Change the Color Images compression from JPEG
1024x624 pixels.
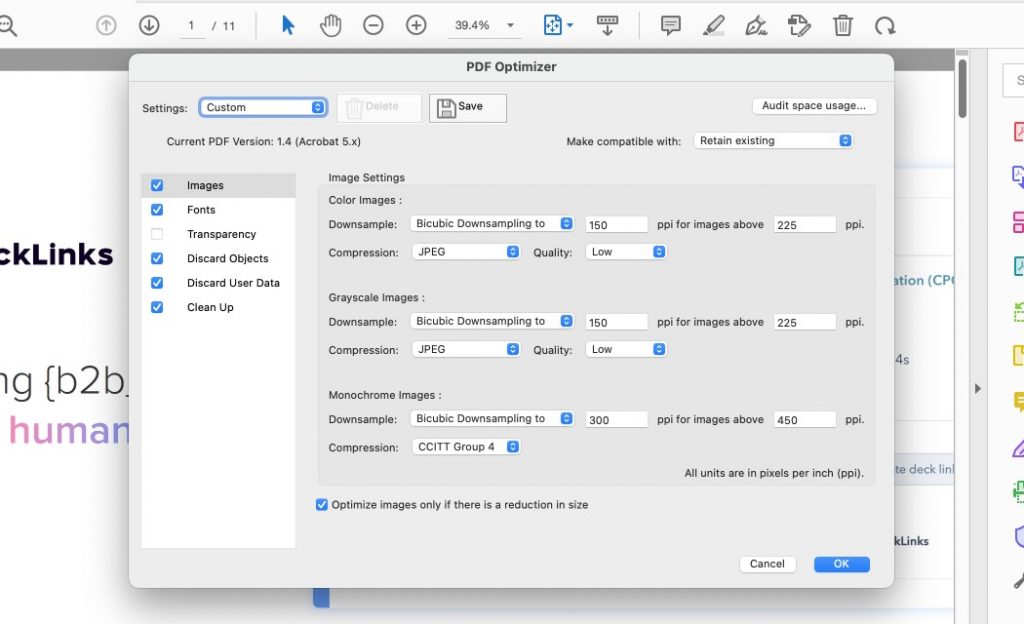[x=466, y=252]
